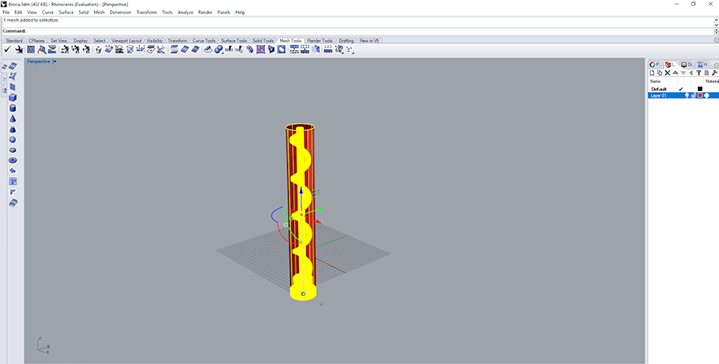Open the Help panel tab
Viewport: 719px width, 364px height.
(703, 65)
